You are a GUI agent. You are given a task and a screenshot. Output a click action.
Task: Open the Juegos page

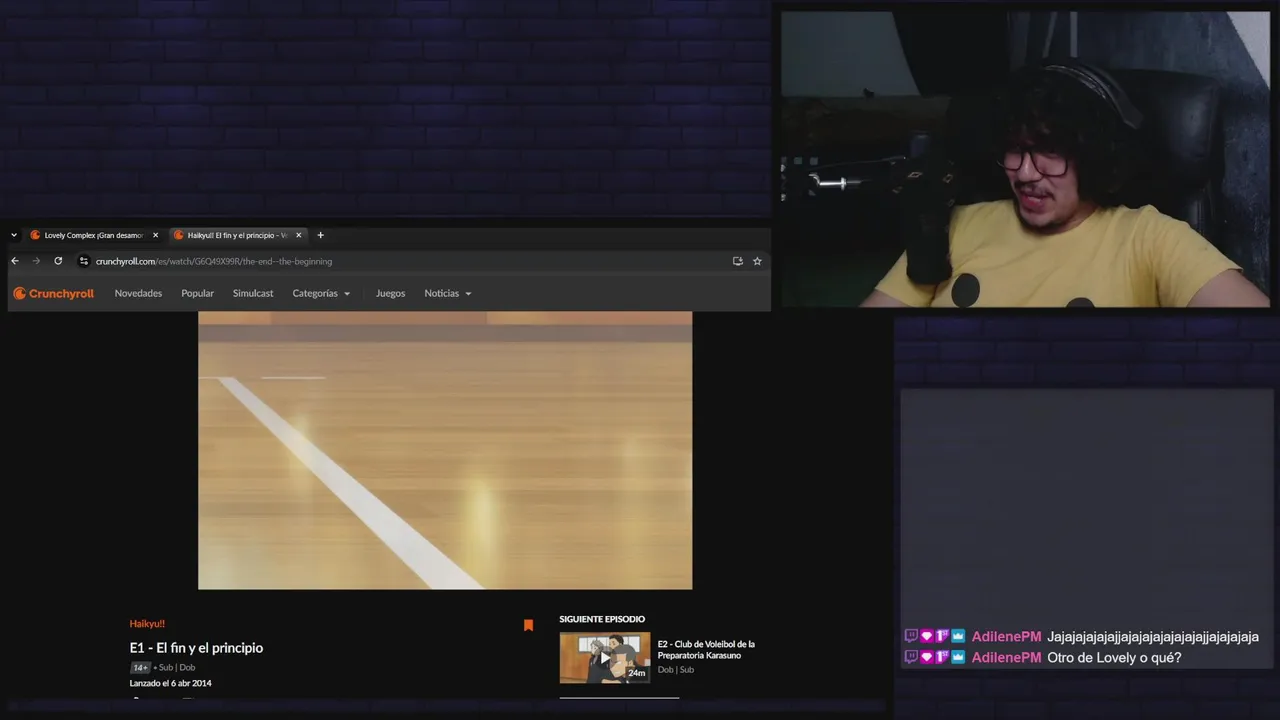click(x=390, y=293)
